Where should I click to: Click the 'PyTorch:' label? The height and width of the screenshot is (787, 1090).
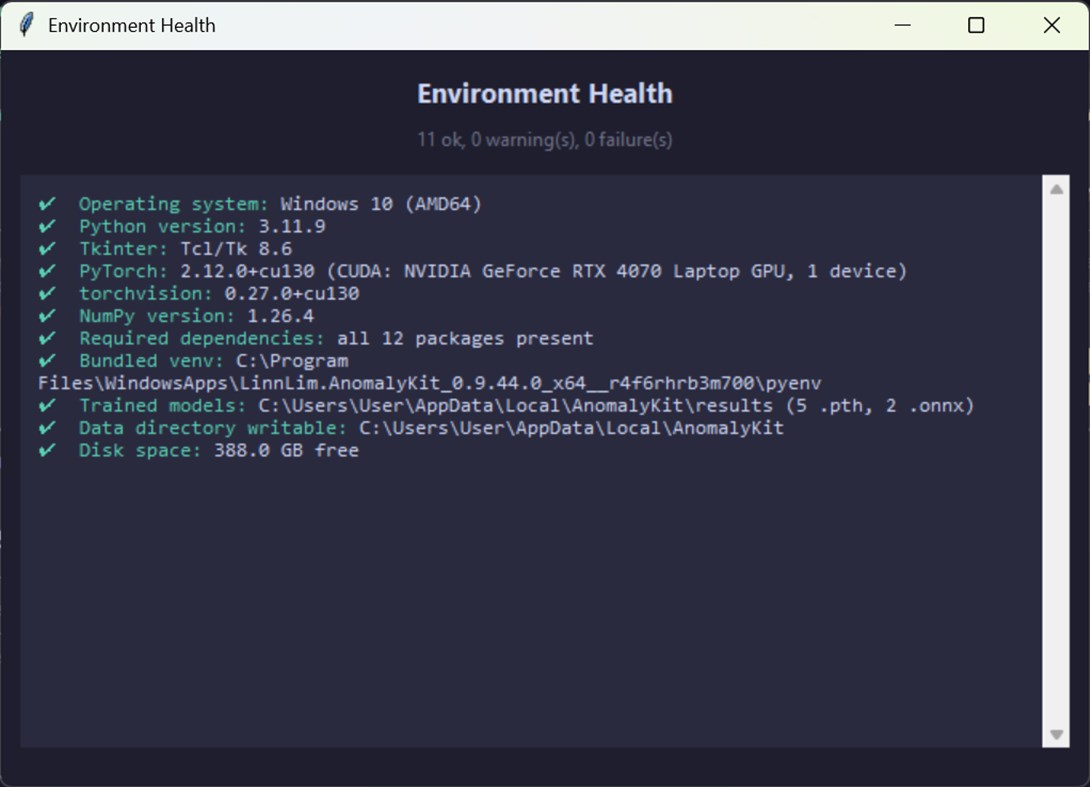[x=123, y=270]
